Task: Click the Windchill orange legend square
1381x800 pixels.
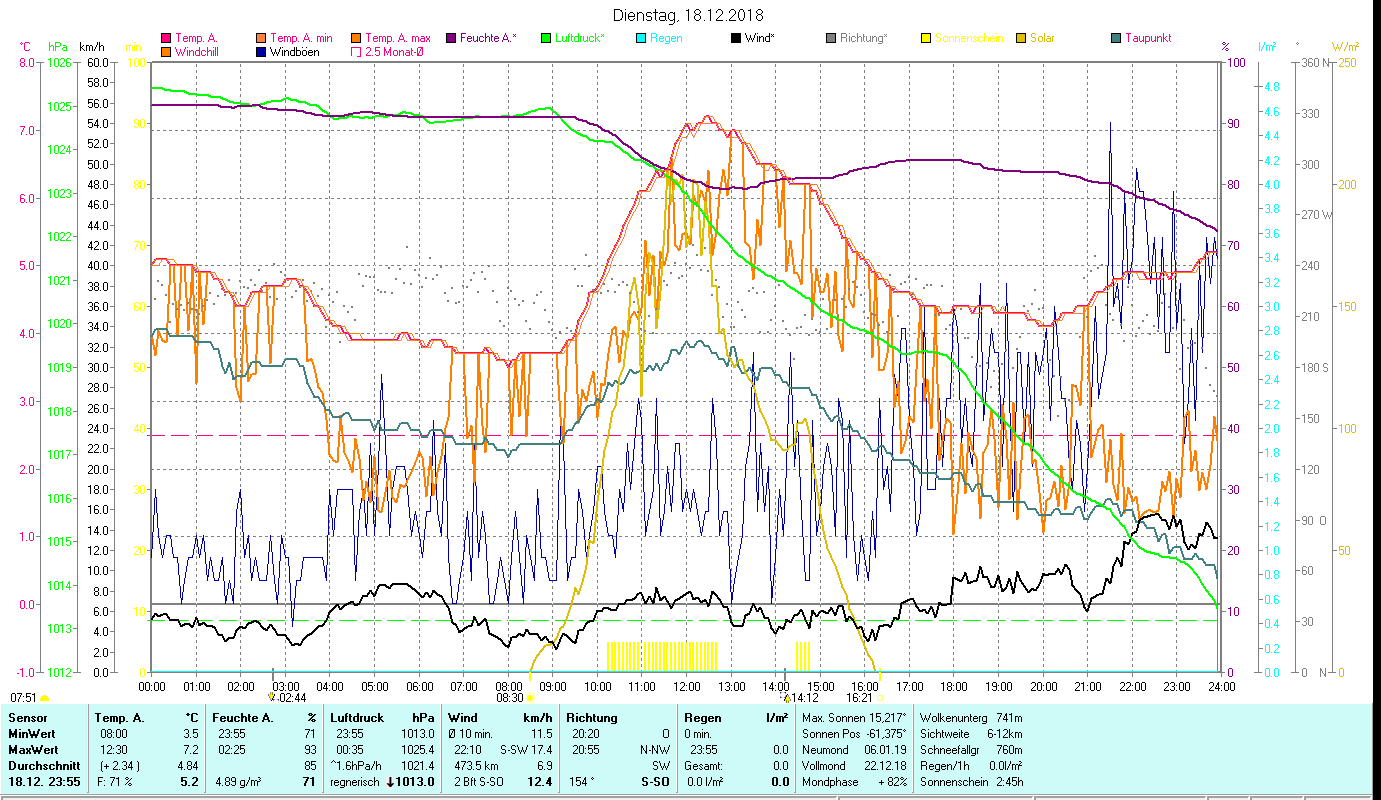Action: coord(166,51)
